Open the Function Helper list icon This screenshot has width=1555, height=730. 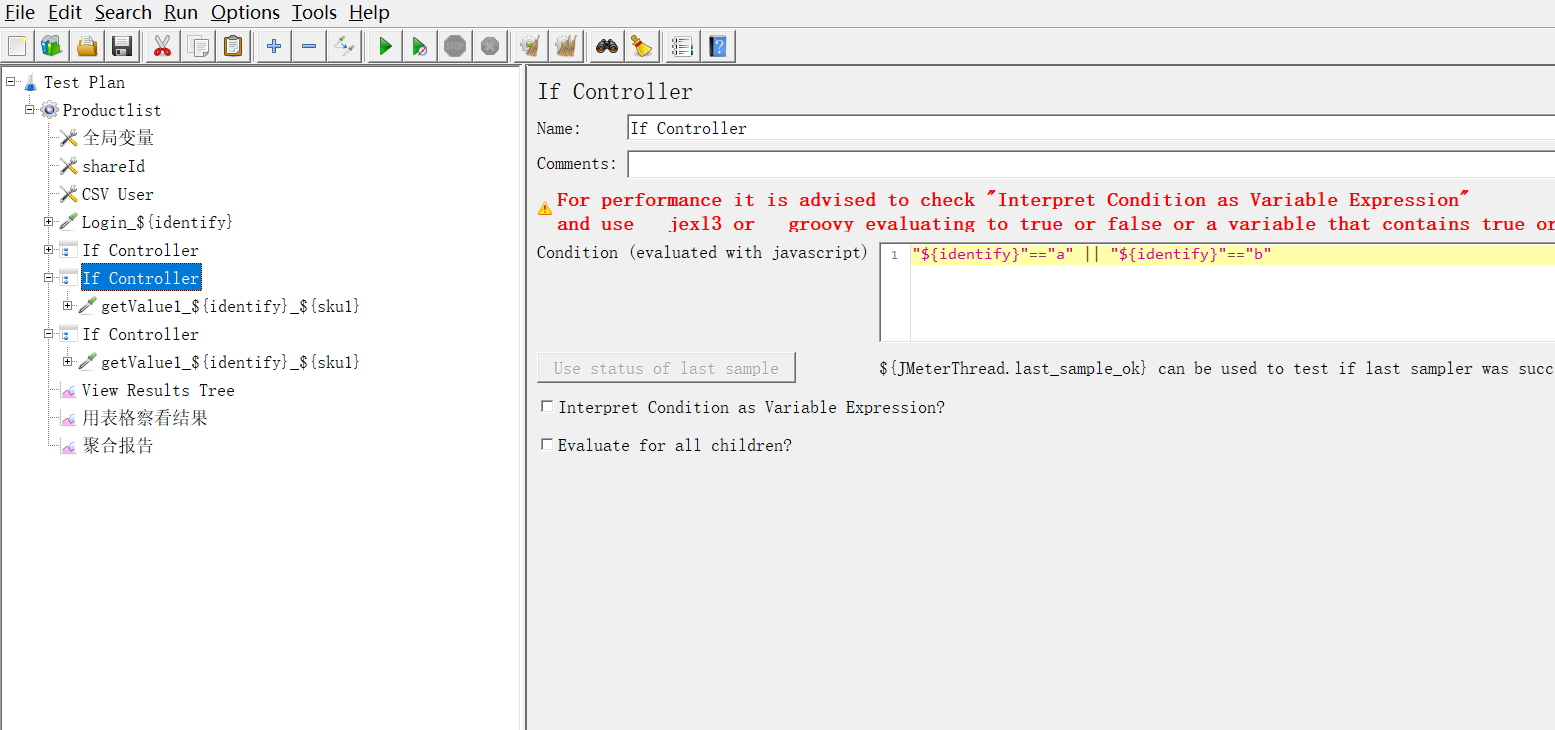[x=682, y=46]
